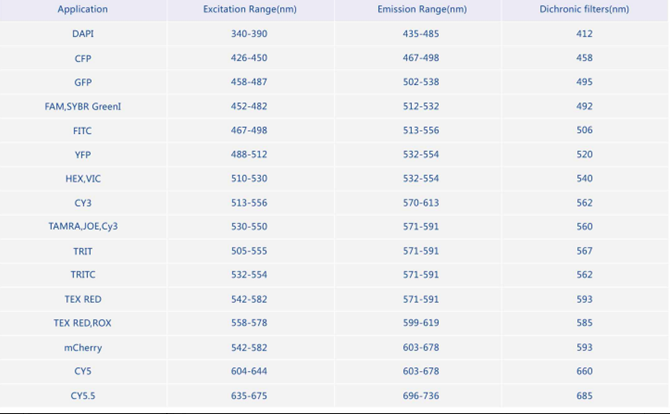Screen dimensions: 670x414
Task: Select the DAPI application cell
Action: pos(83,34)
